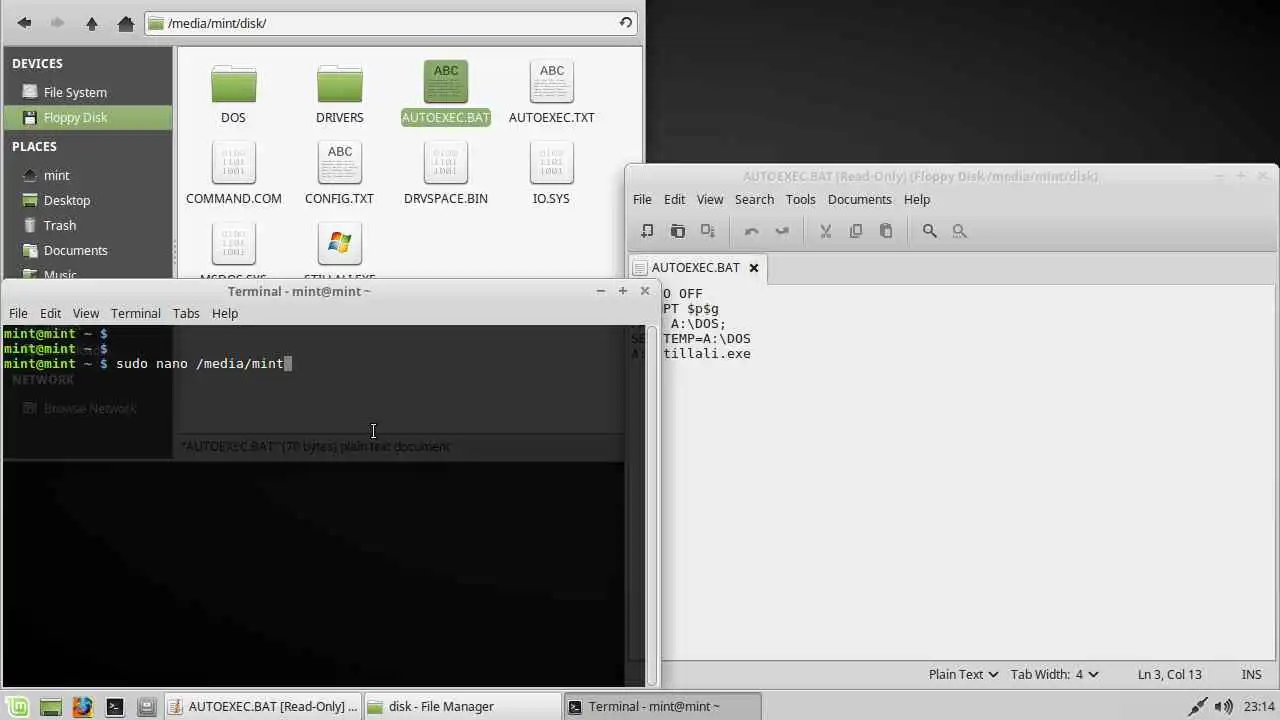The image size is (1280, 720).
Task: Open Terminal's Terminal menu
Action: [136, 313]
